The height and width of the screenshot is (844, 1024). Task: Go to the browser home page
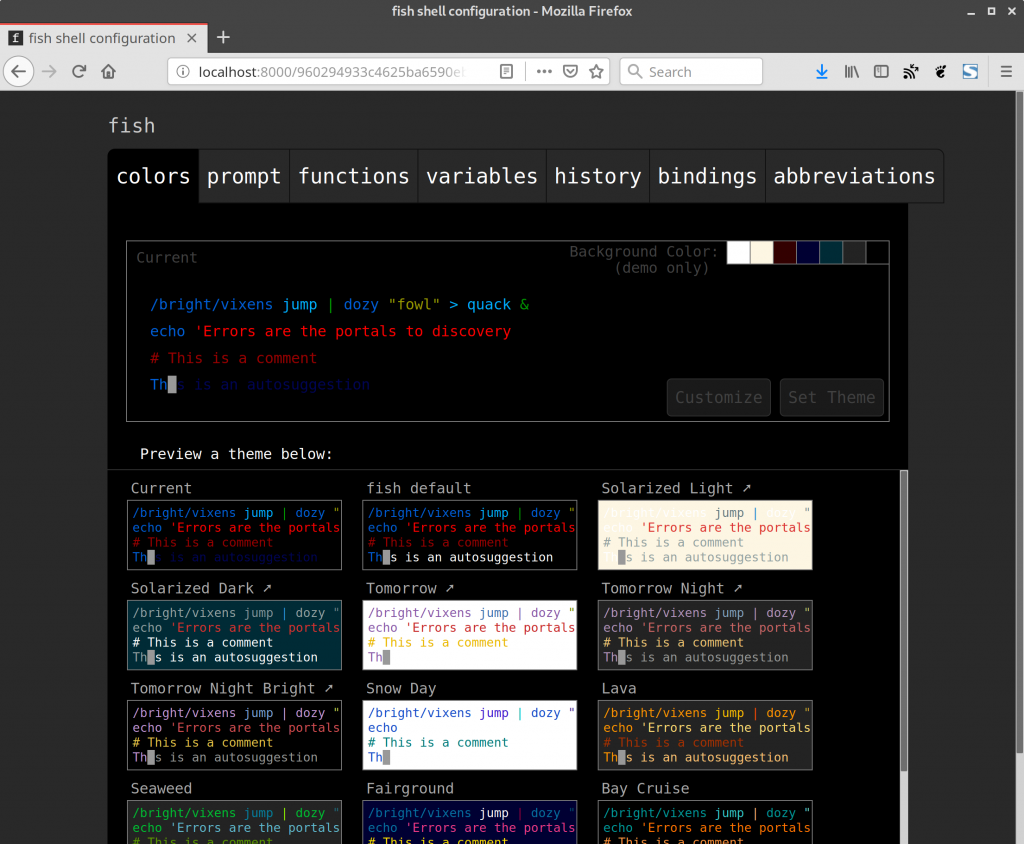coord(109,71)
